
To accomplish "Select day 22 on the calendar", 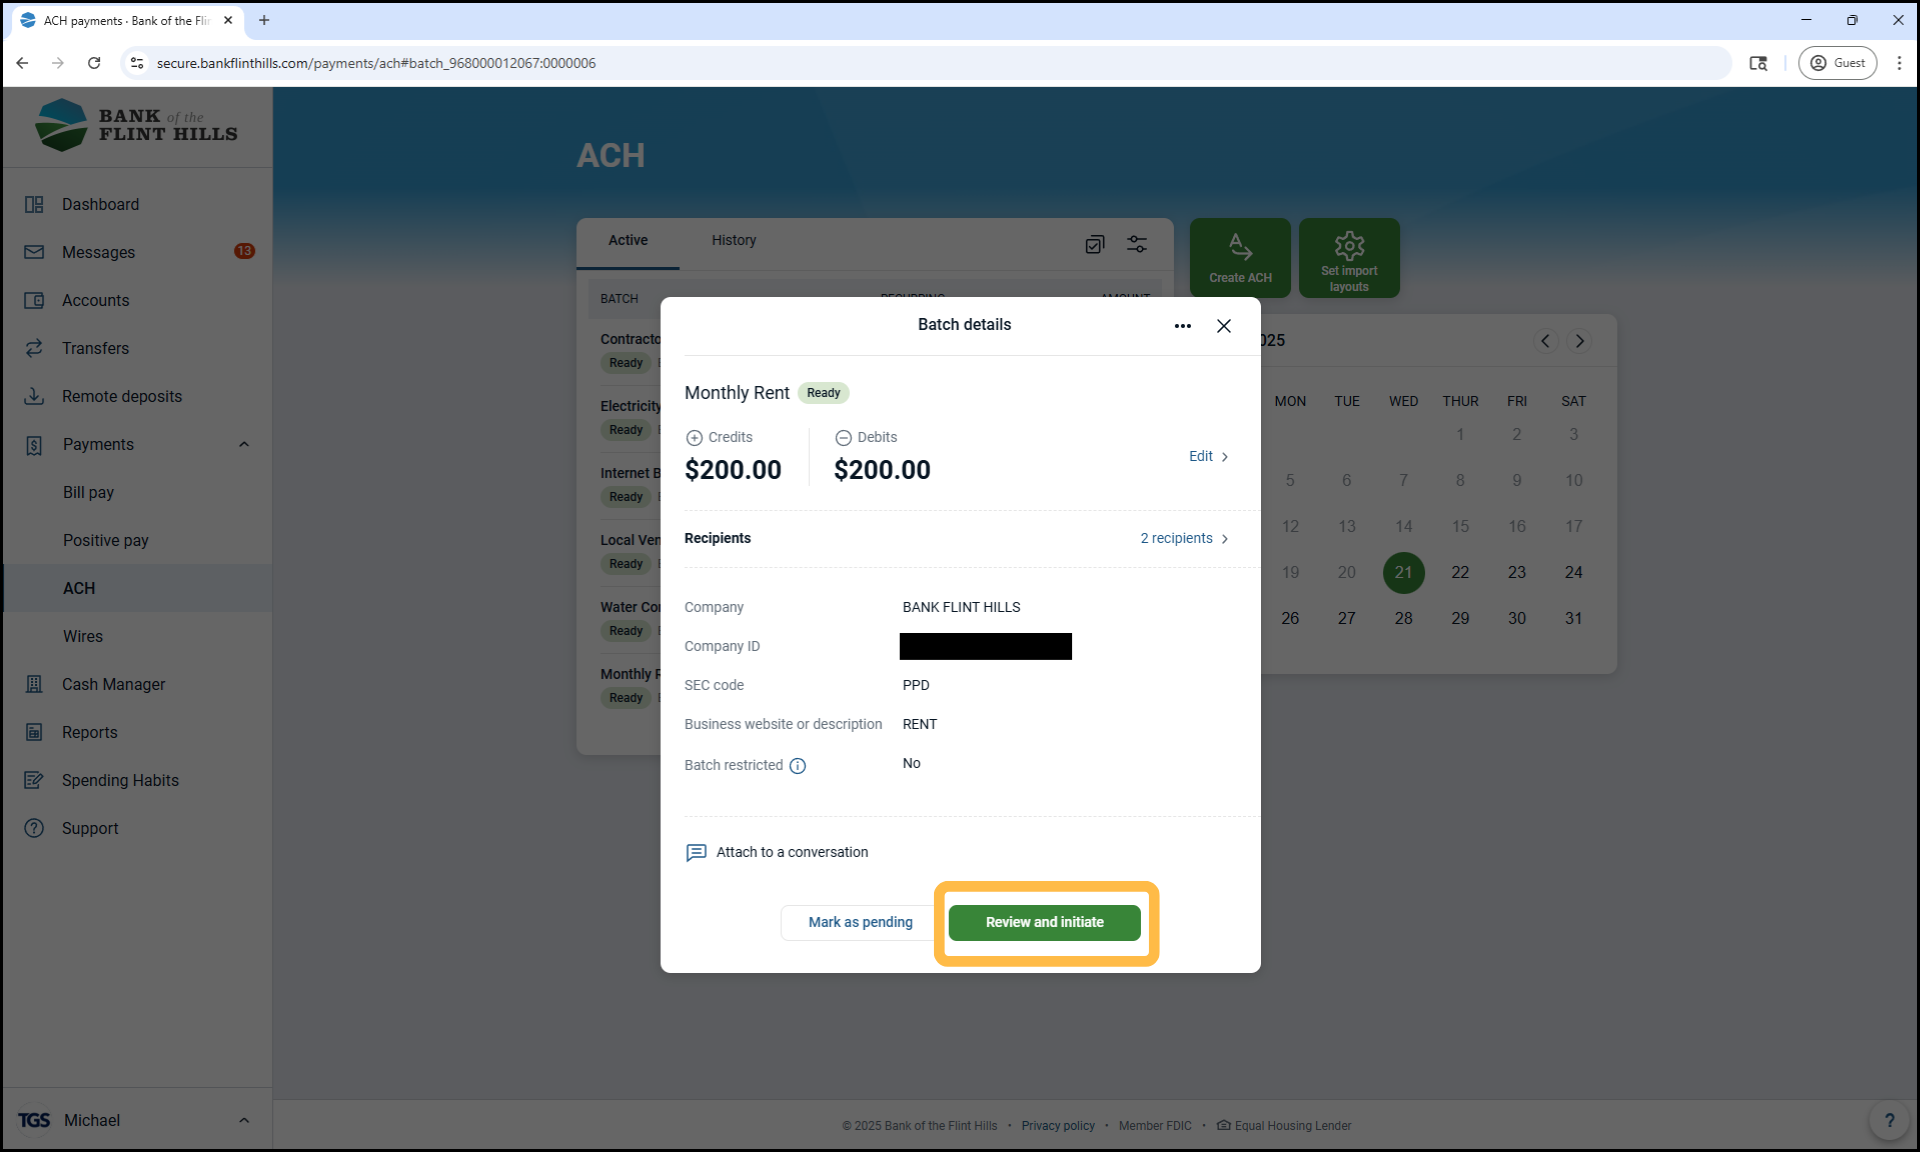I will click(1460, 572).
